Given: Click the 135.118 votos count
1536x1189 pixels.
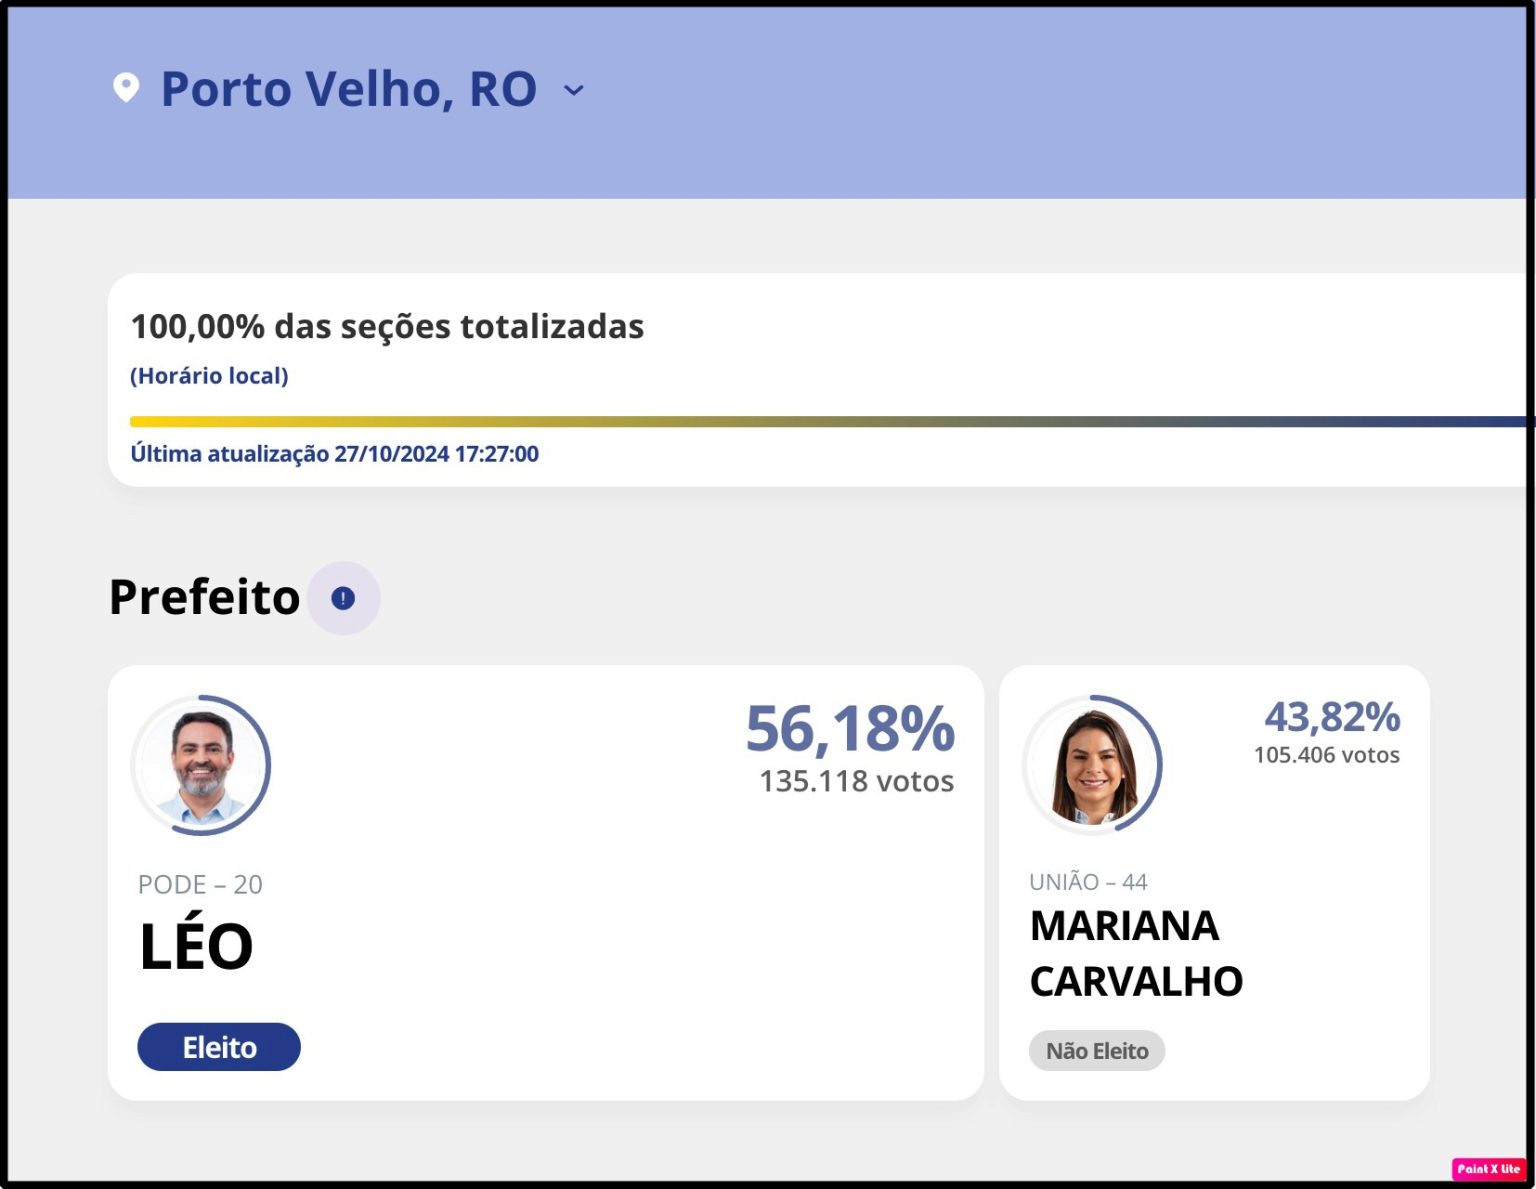Looking at the screenshot, I should click(x=856, y=781).
